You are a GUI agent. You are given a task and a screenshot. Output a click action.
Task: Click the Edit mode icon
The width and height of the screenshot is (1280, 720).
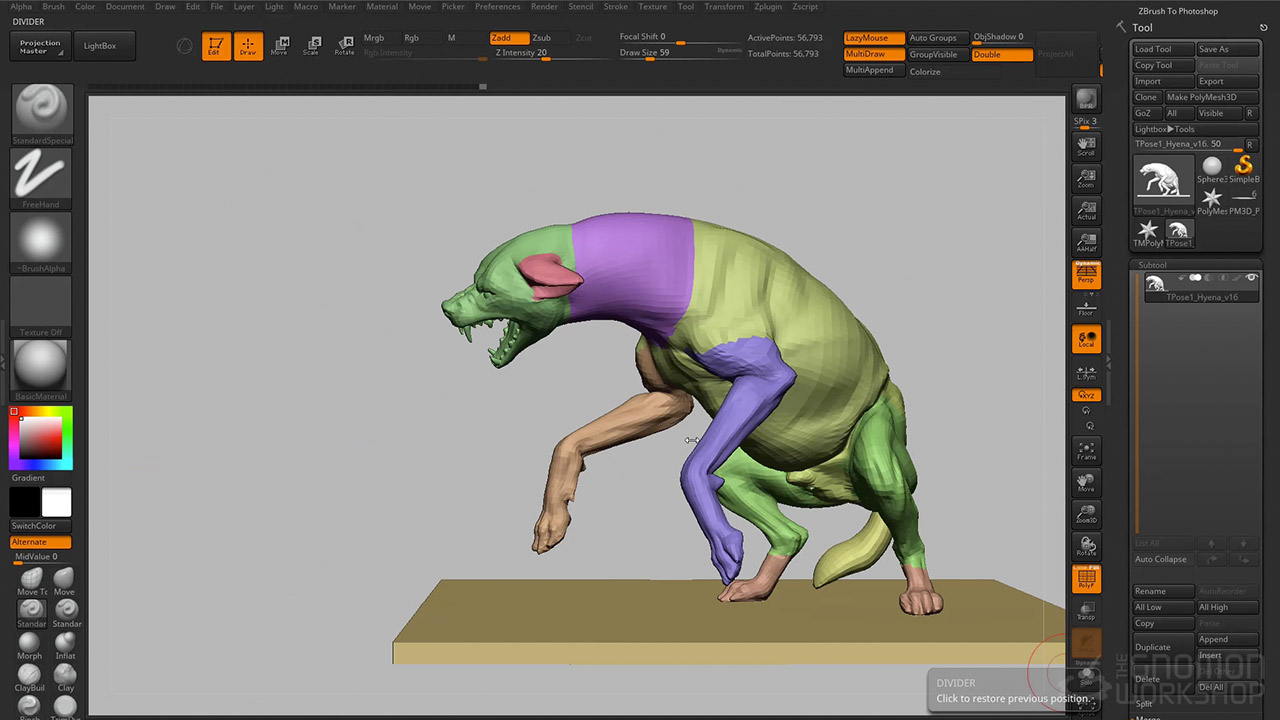pos(215,46)
